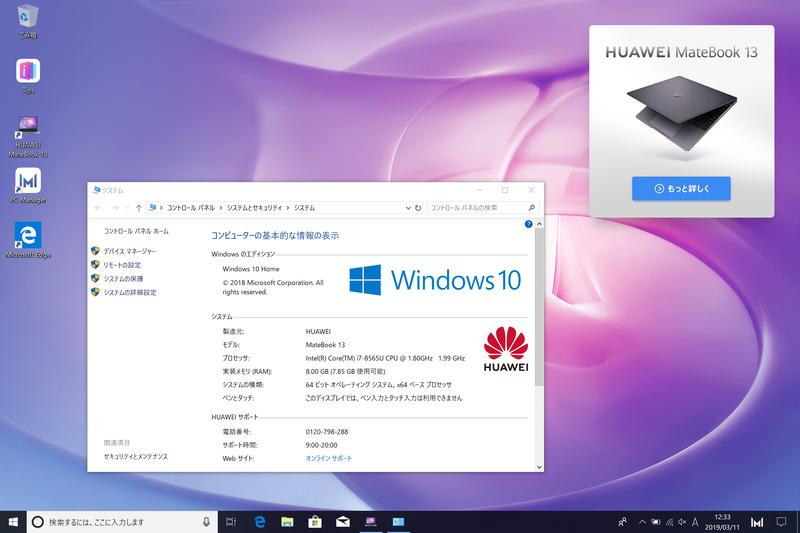Open システムの保護 link
The image size is (800, 533).
(123, 278)
